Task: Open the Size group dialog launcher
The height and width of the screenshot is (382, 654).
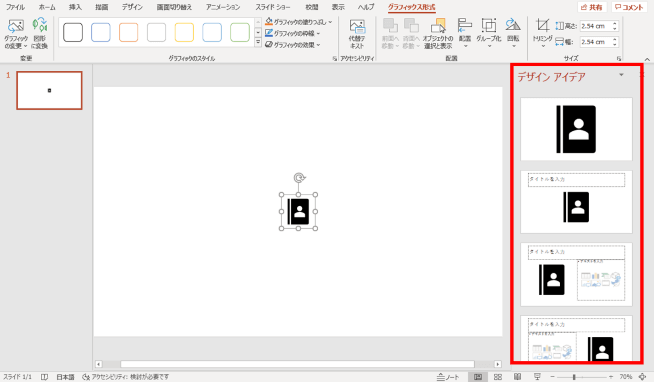Action: [619, 59]
